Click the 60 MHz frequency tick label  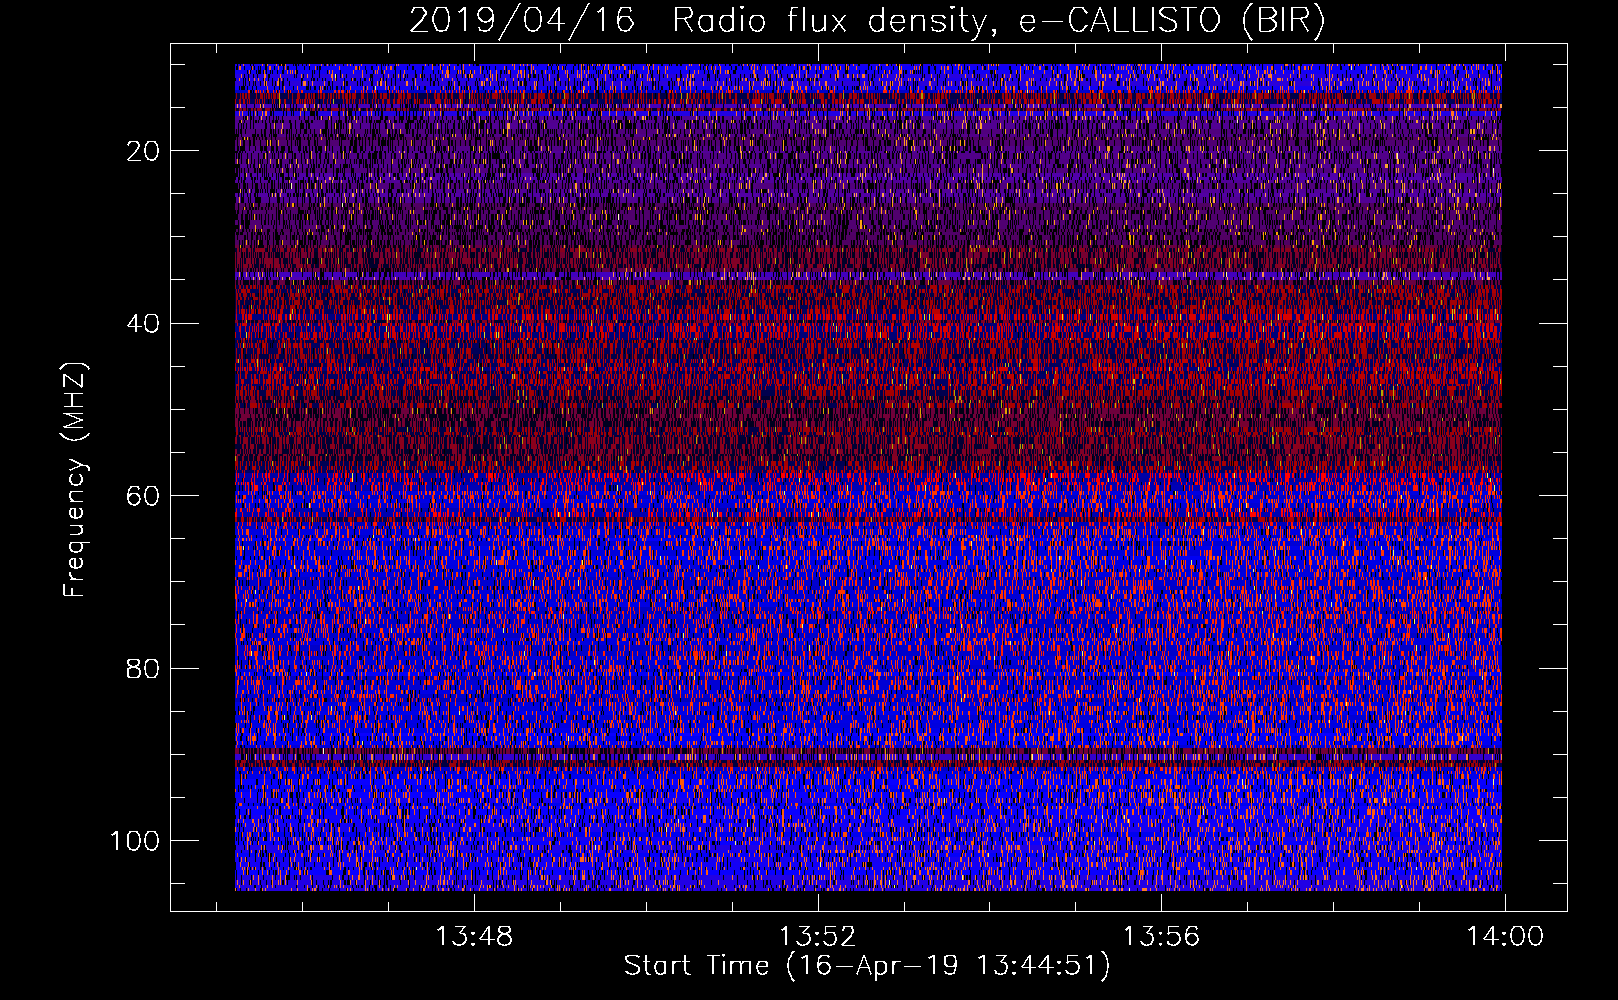pos(144,496)
